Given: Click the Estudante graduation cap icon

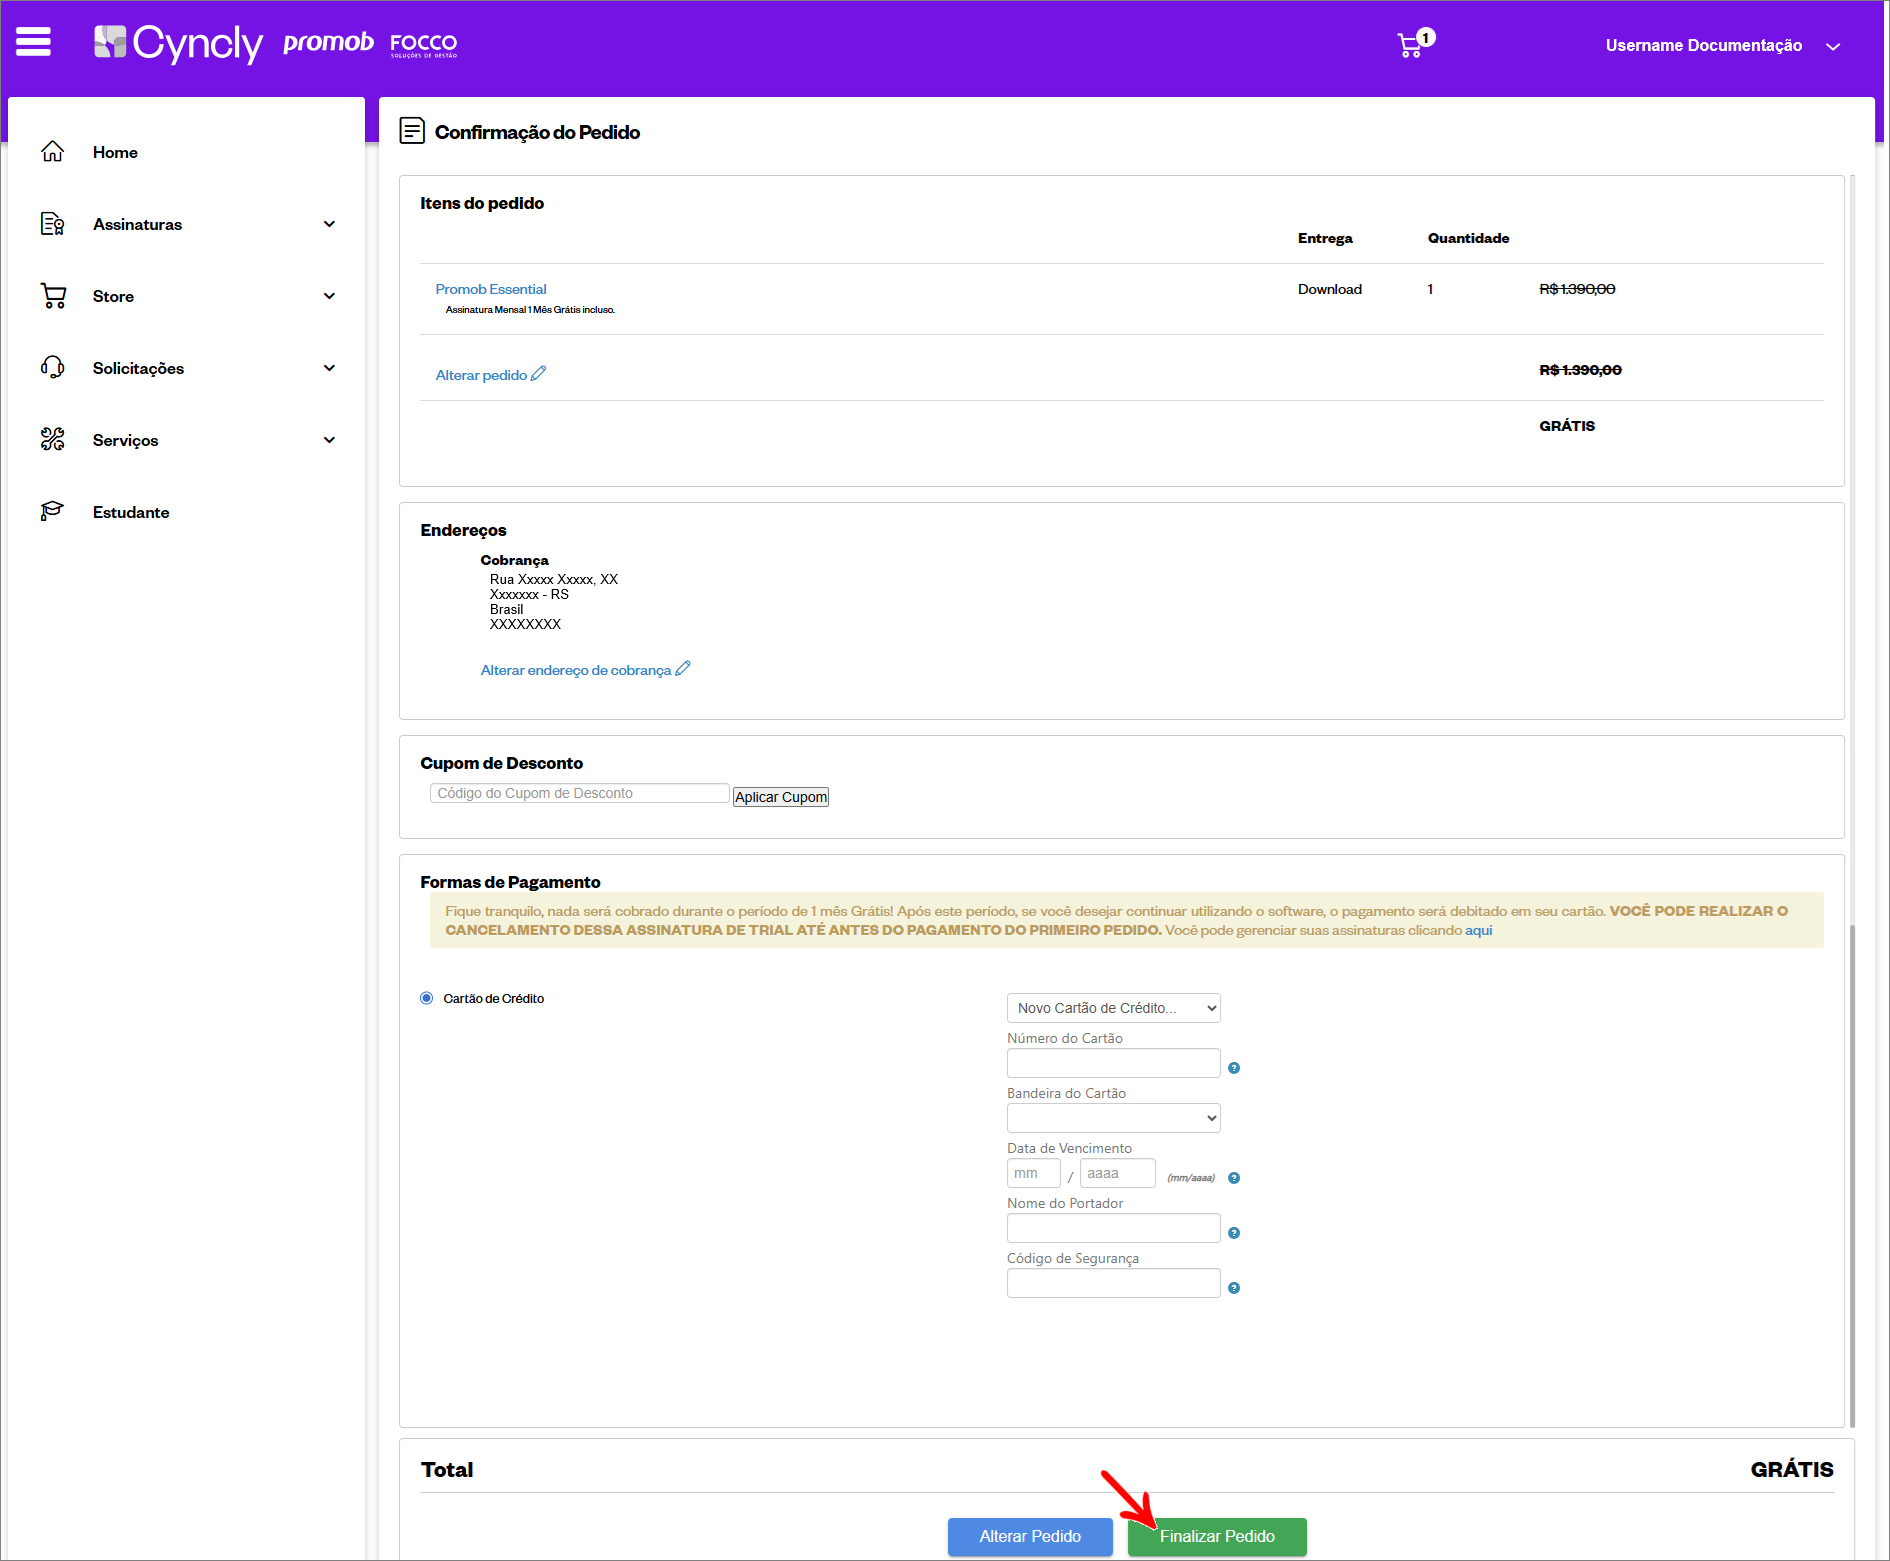Looking at the screenshot, I should click(53, 512).
